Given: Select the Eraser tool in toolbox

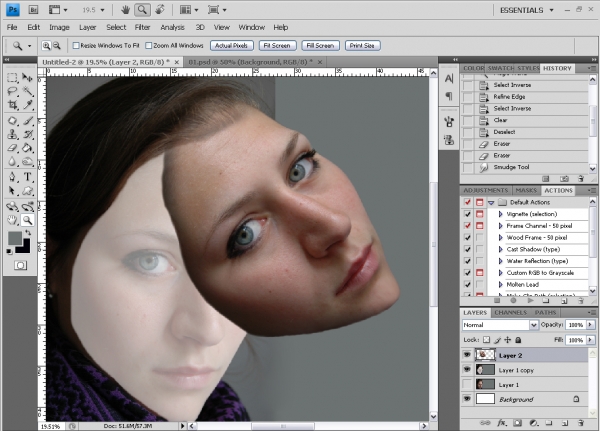Looking at the screenshot, I should [x=12, y=148].
